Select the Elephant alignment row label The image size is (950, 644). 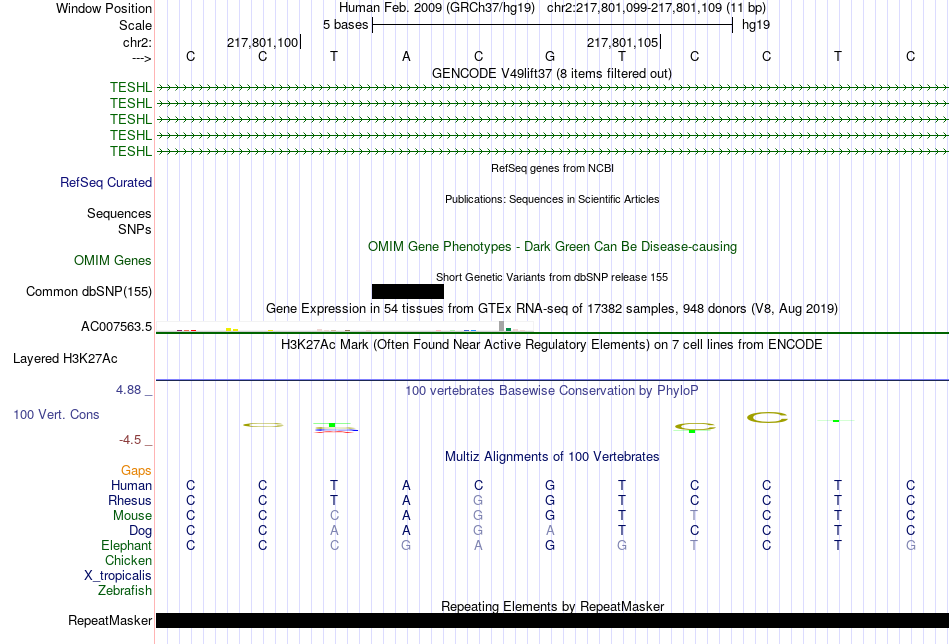pyautogui.click(x=126, y=545)
